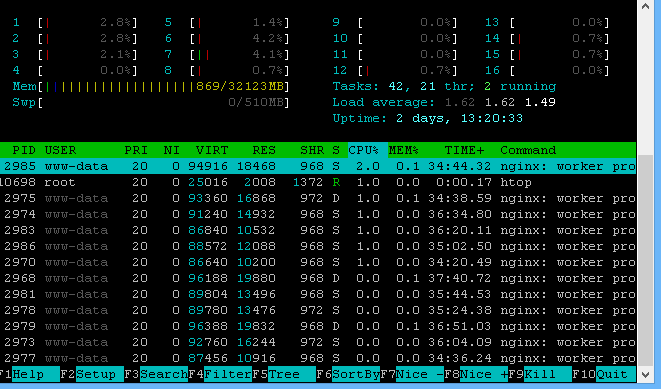The image size is (661, 389).
Task: Click the CPU 16 usage meter
Action: (547, 71)
